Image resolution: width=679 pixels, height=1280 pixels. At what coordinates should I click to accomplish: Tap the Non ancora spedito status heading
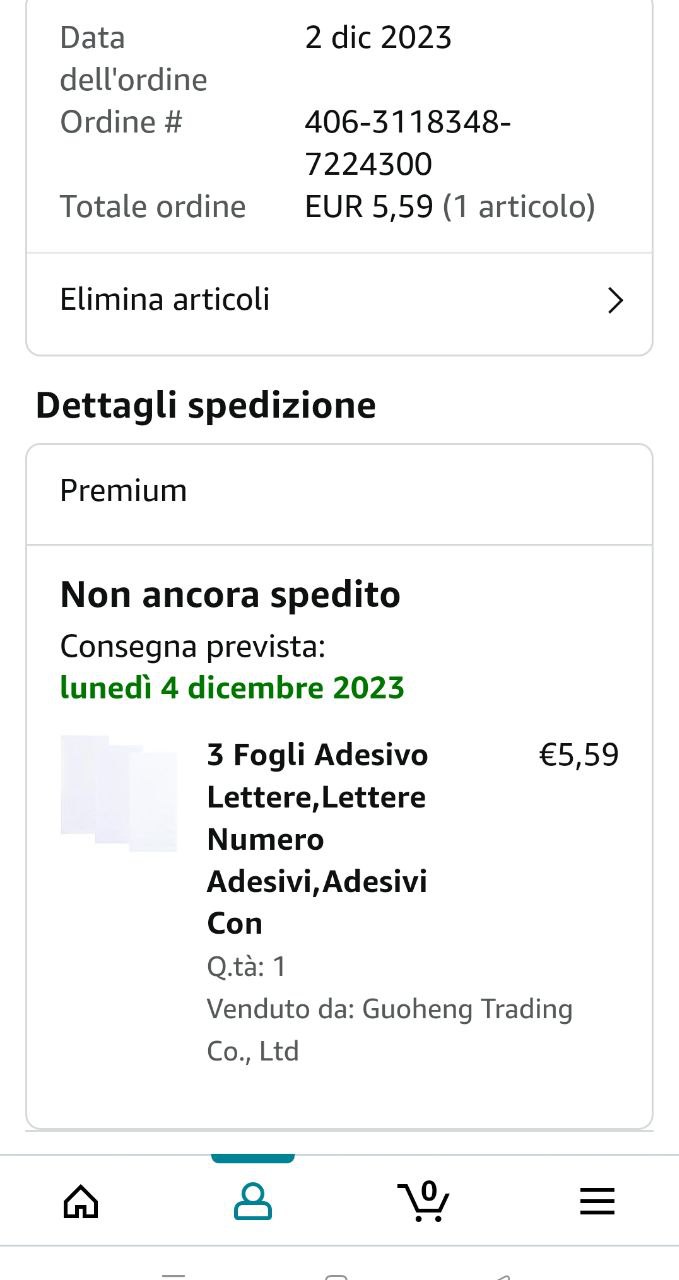[x=230, y=595]
